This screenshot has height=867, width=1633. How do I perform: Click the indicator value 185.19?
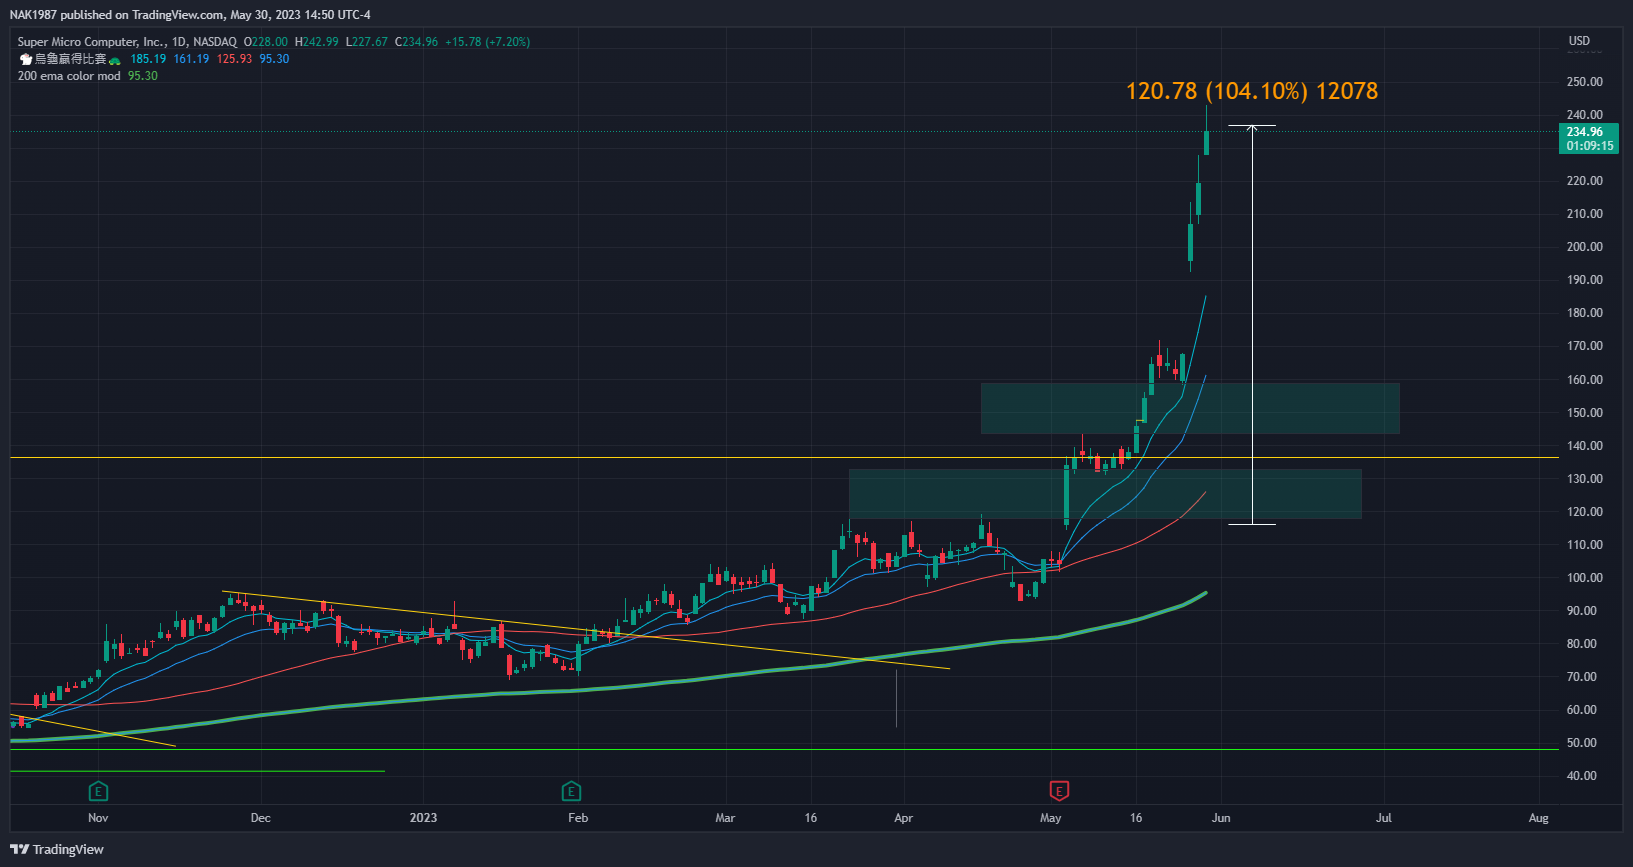148,59
